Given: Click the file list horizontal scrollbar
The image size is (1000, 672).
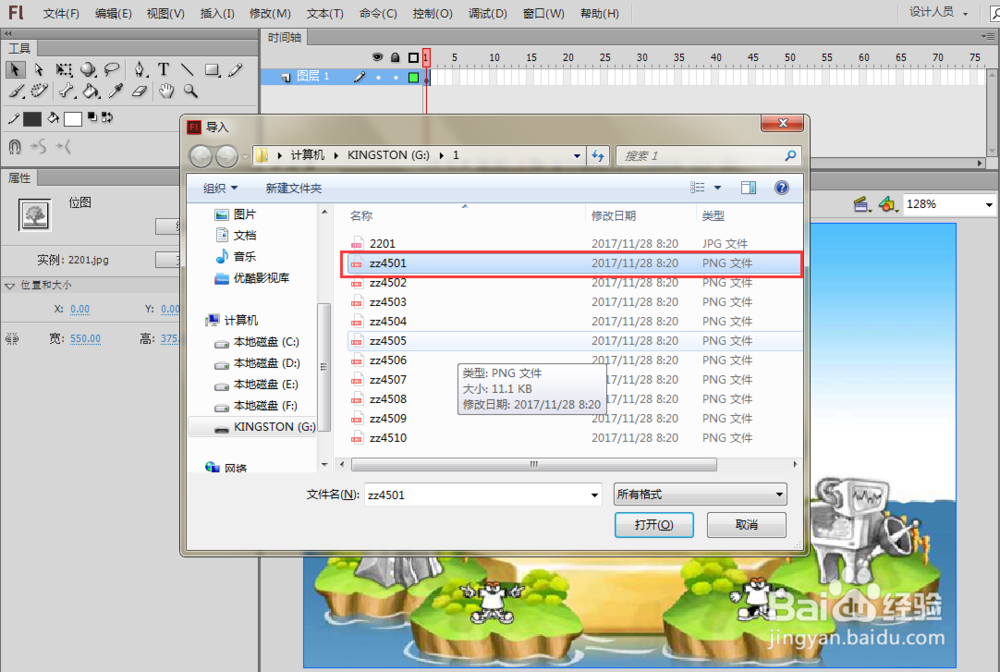Looking at the screenshot, I should [x=534, y=464].
